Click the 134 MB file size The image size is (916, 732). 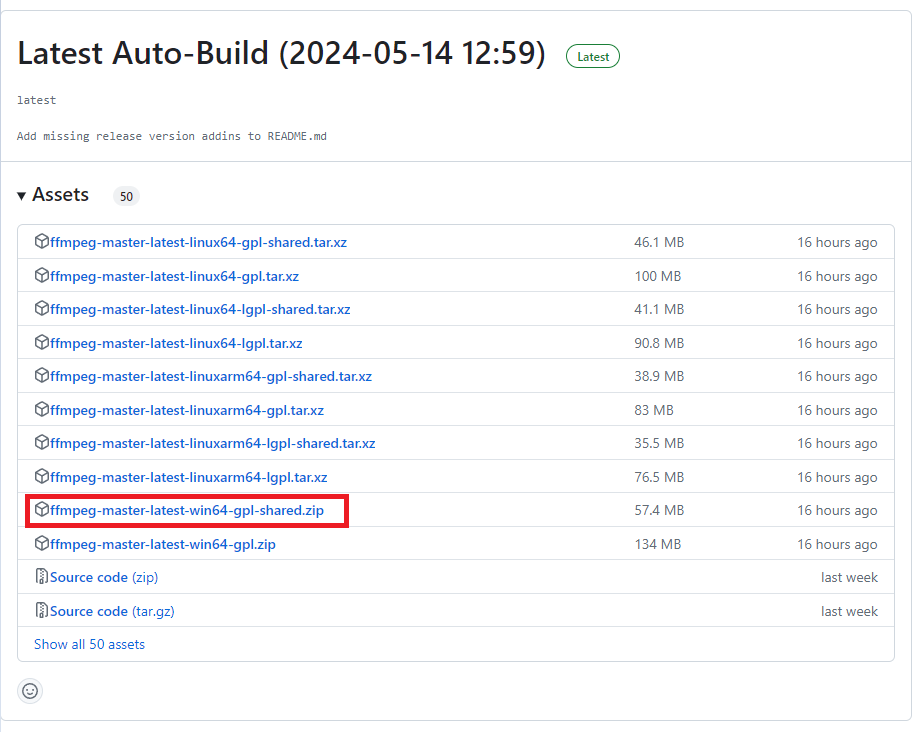(658, 544)
